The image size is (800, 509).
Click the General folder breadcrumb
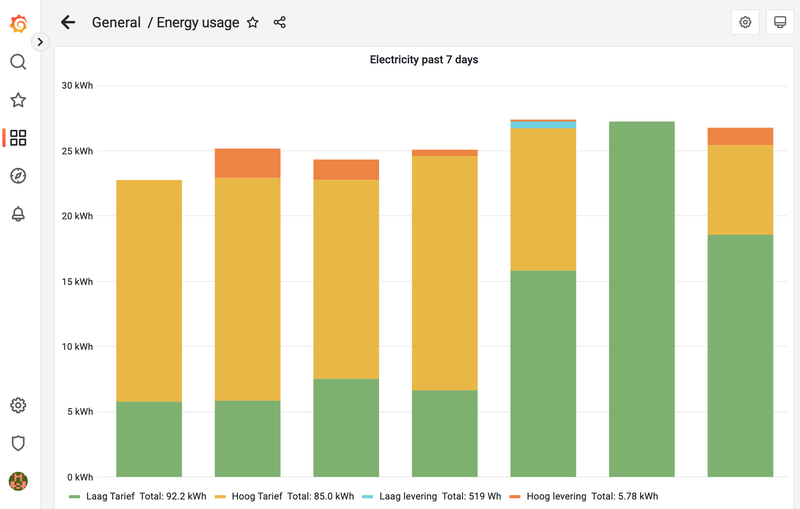tap(116, 22)
